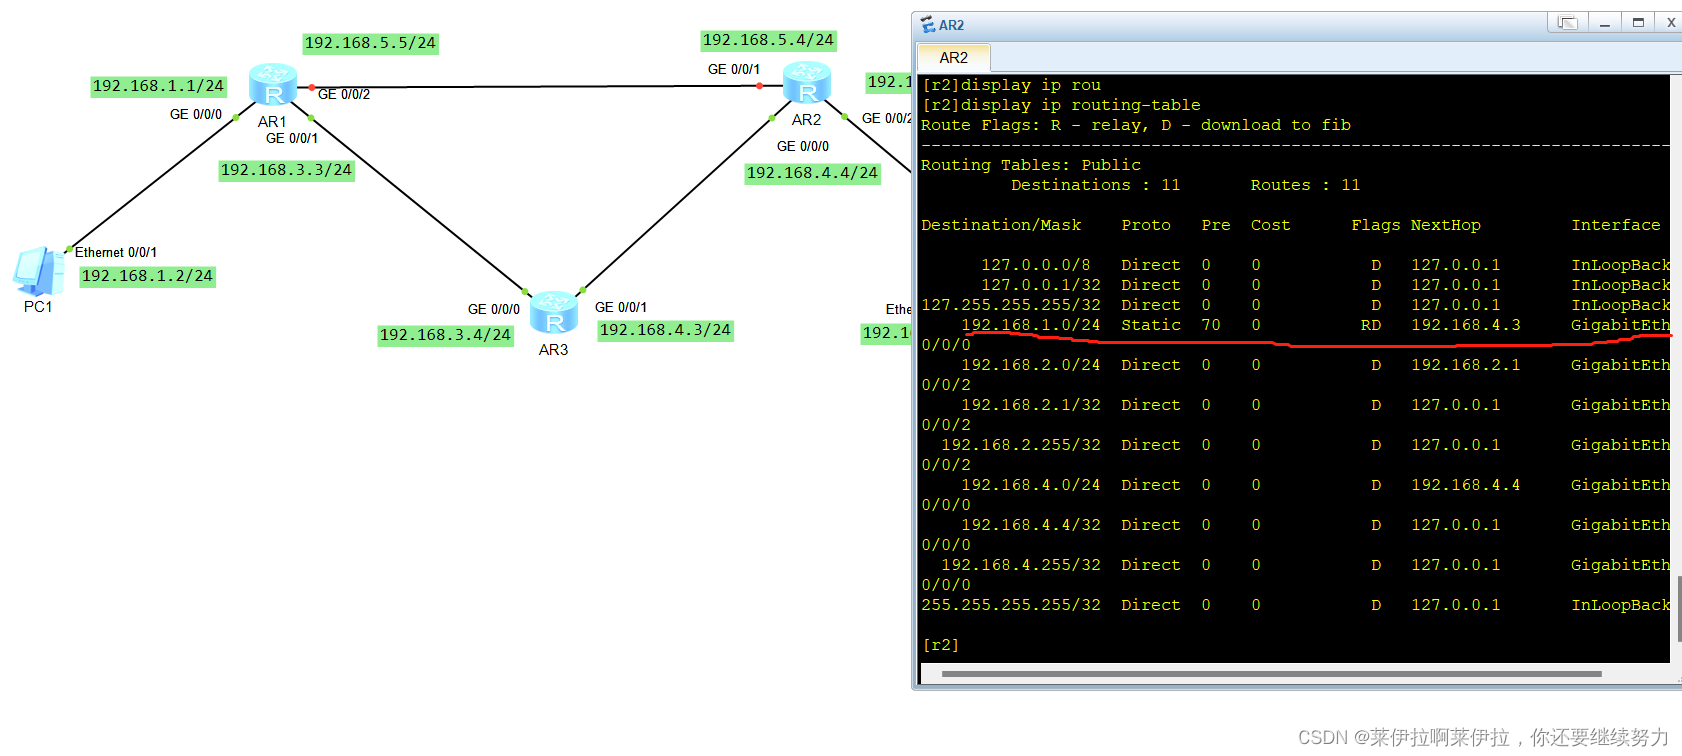Click AR3's GE 0/0/0 interface label
1682x756 pixels.
click(x=494, y=309)
